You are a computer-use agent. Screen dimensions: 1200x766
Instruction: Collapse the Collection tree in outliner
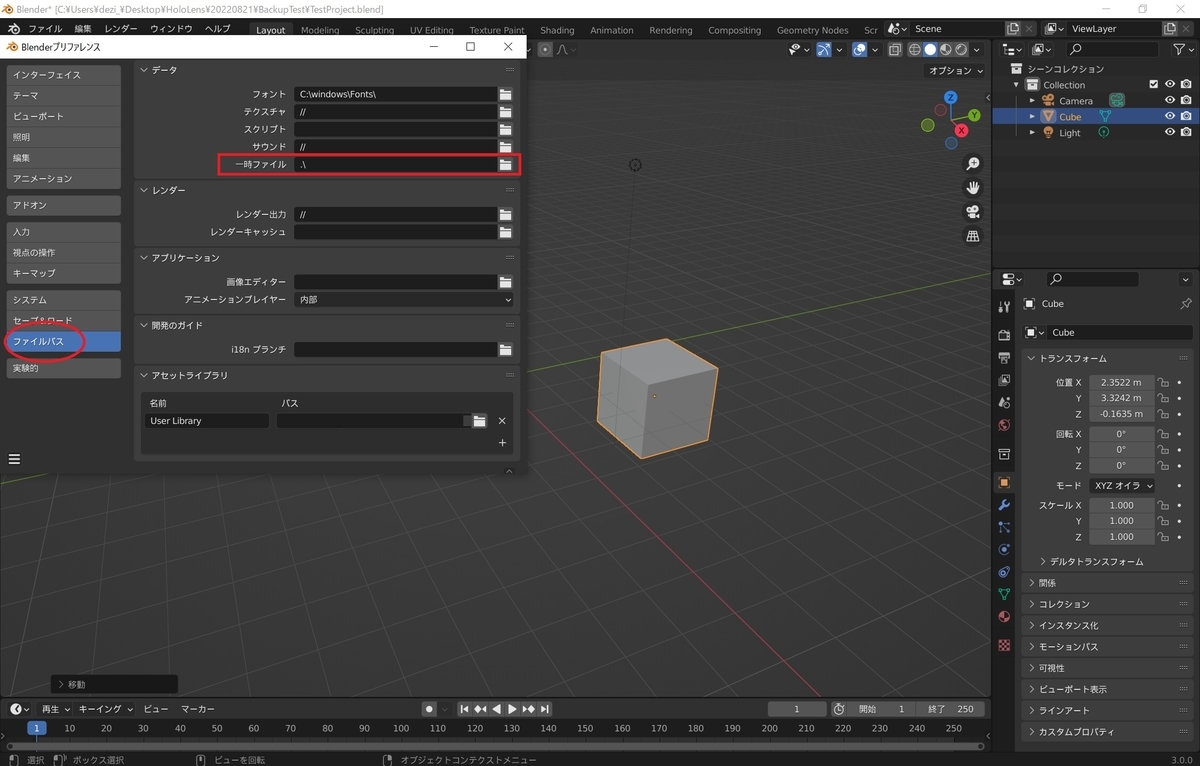coord(1018,85)
